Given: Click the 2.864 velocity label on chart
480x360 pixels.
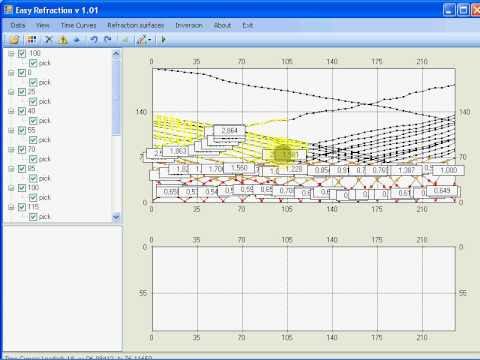Looking at the screenshot, I should 229,130.
